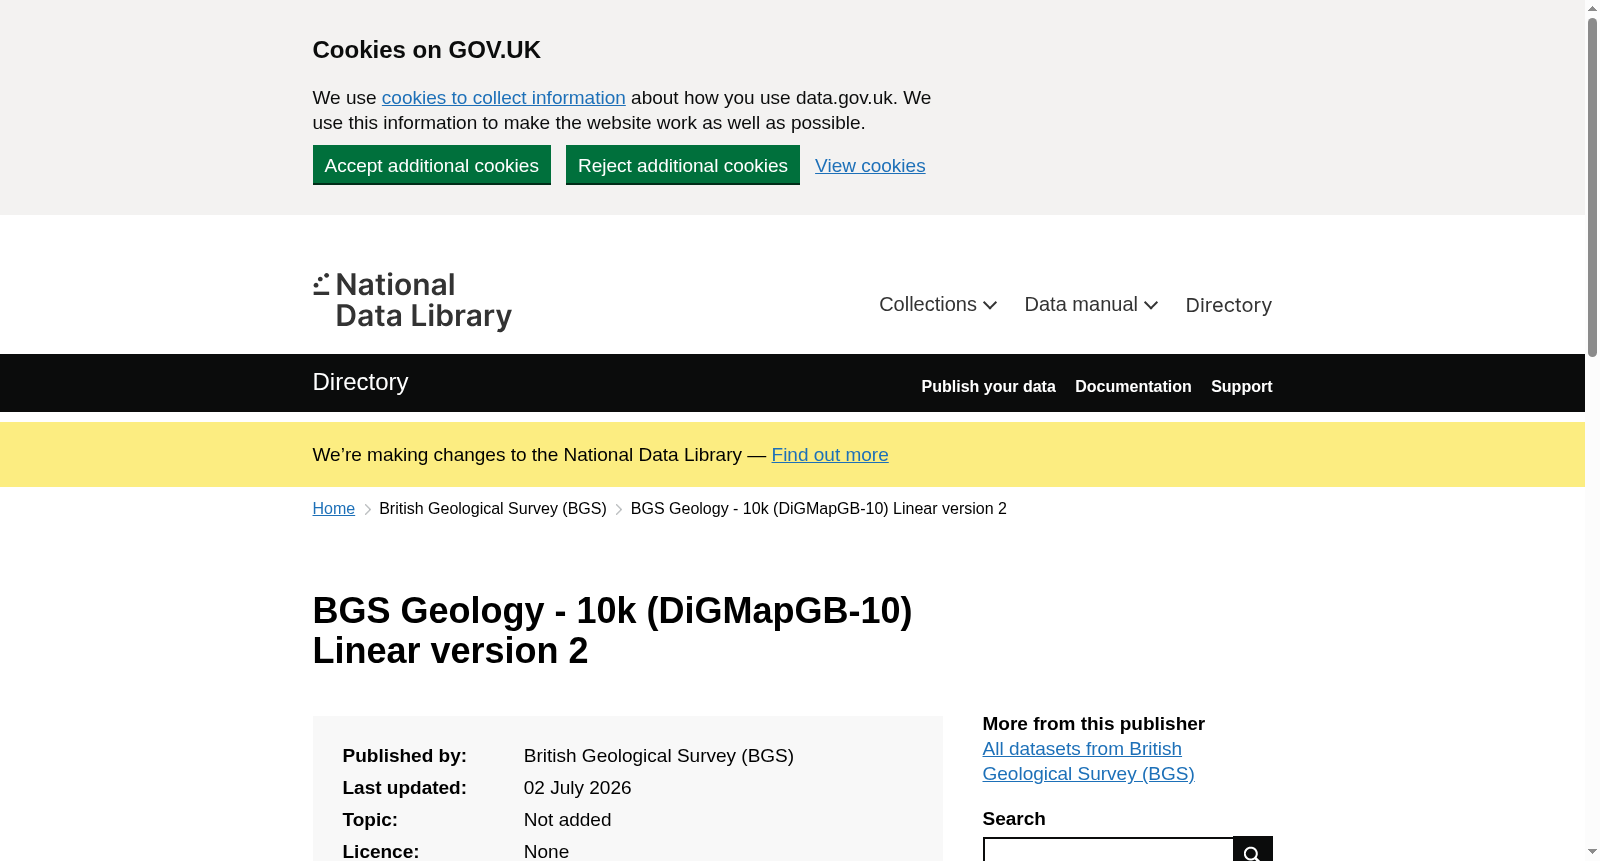Click the scrollbar up arrow
Viewport: 1600px width, 861px height.
tap(1592, 8)
